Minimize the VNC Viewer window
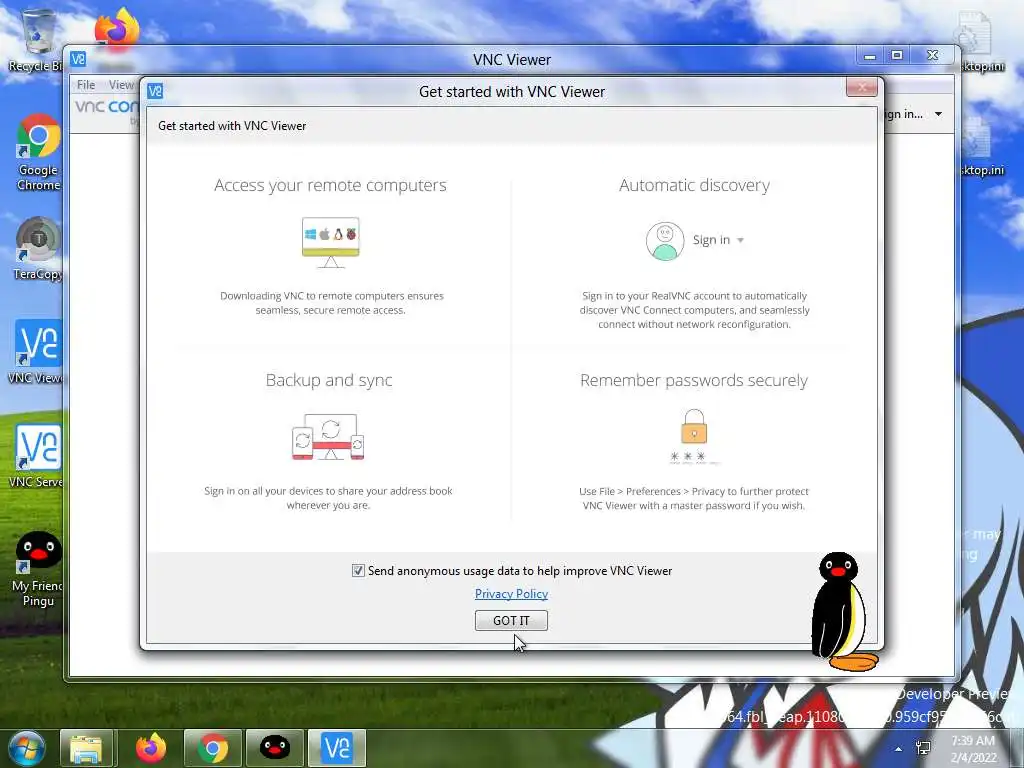Image resolution: width=1024 pixels, height=768 pixels. [x=869, y=56]
